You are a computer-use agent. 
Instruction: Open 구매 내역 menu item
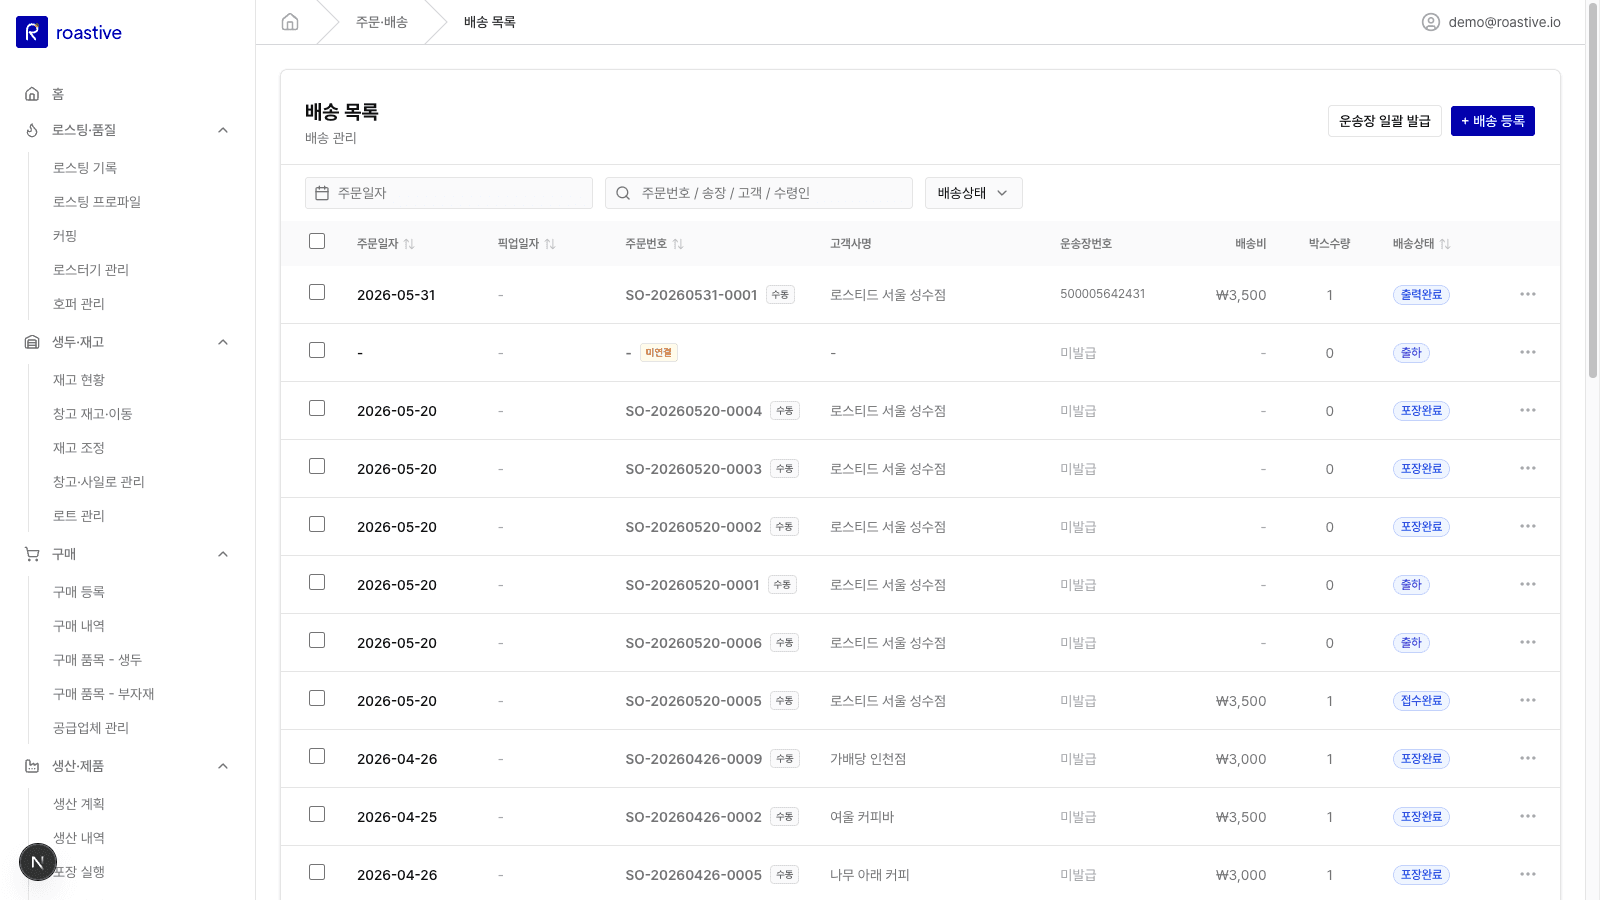(x=79, y=626)
